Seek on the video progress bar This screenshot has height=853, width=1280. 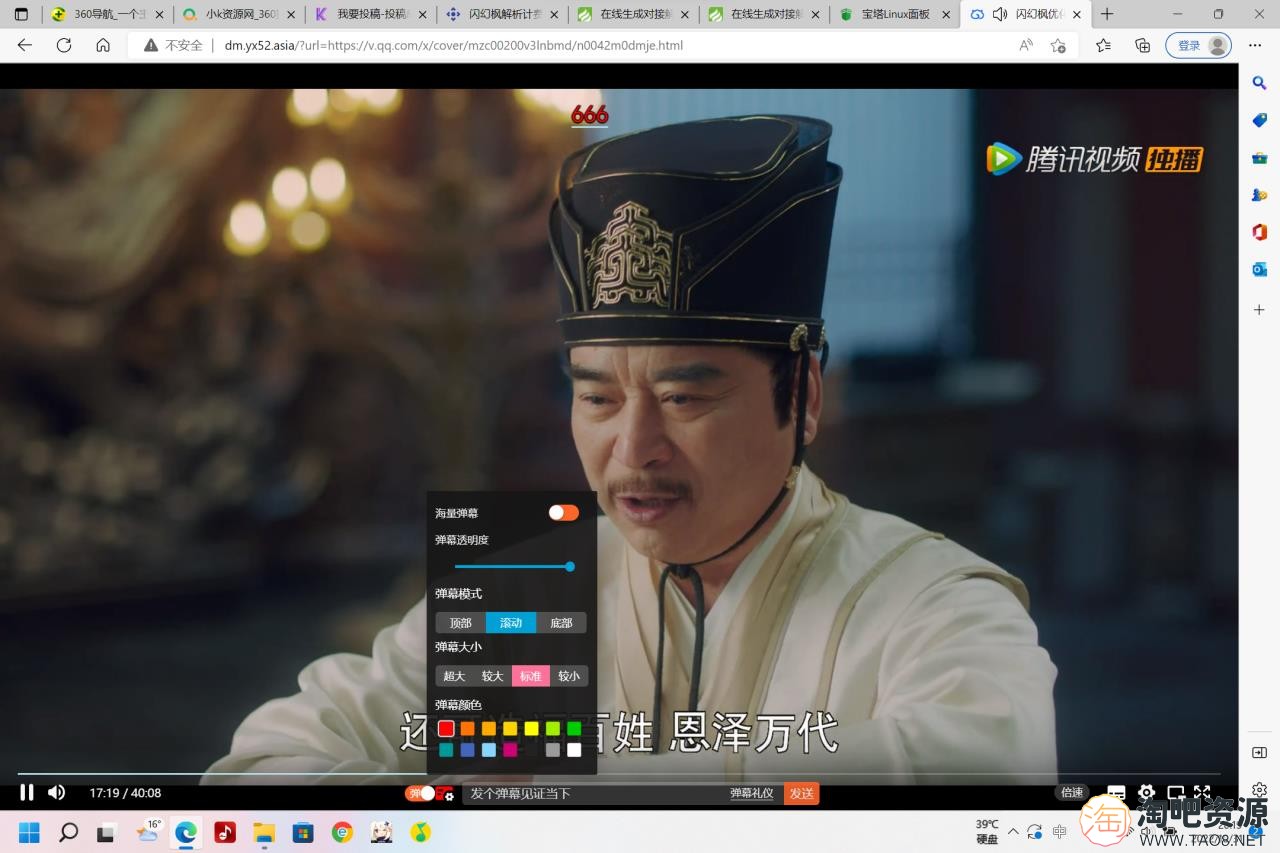(x=618, y=774)
